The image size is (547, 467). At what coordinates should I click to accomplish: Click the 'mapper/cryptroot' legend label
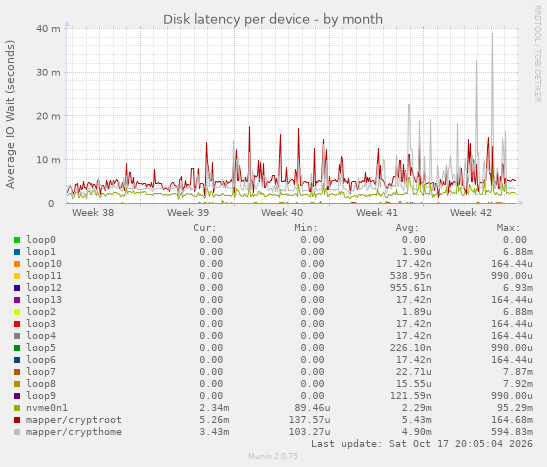click(74, 420)
